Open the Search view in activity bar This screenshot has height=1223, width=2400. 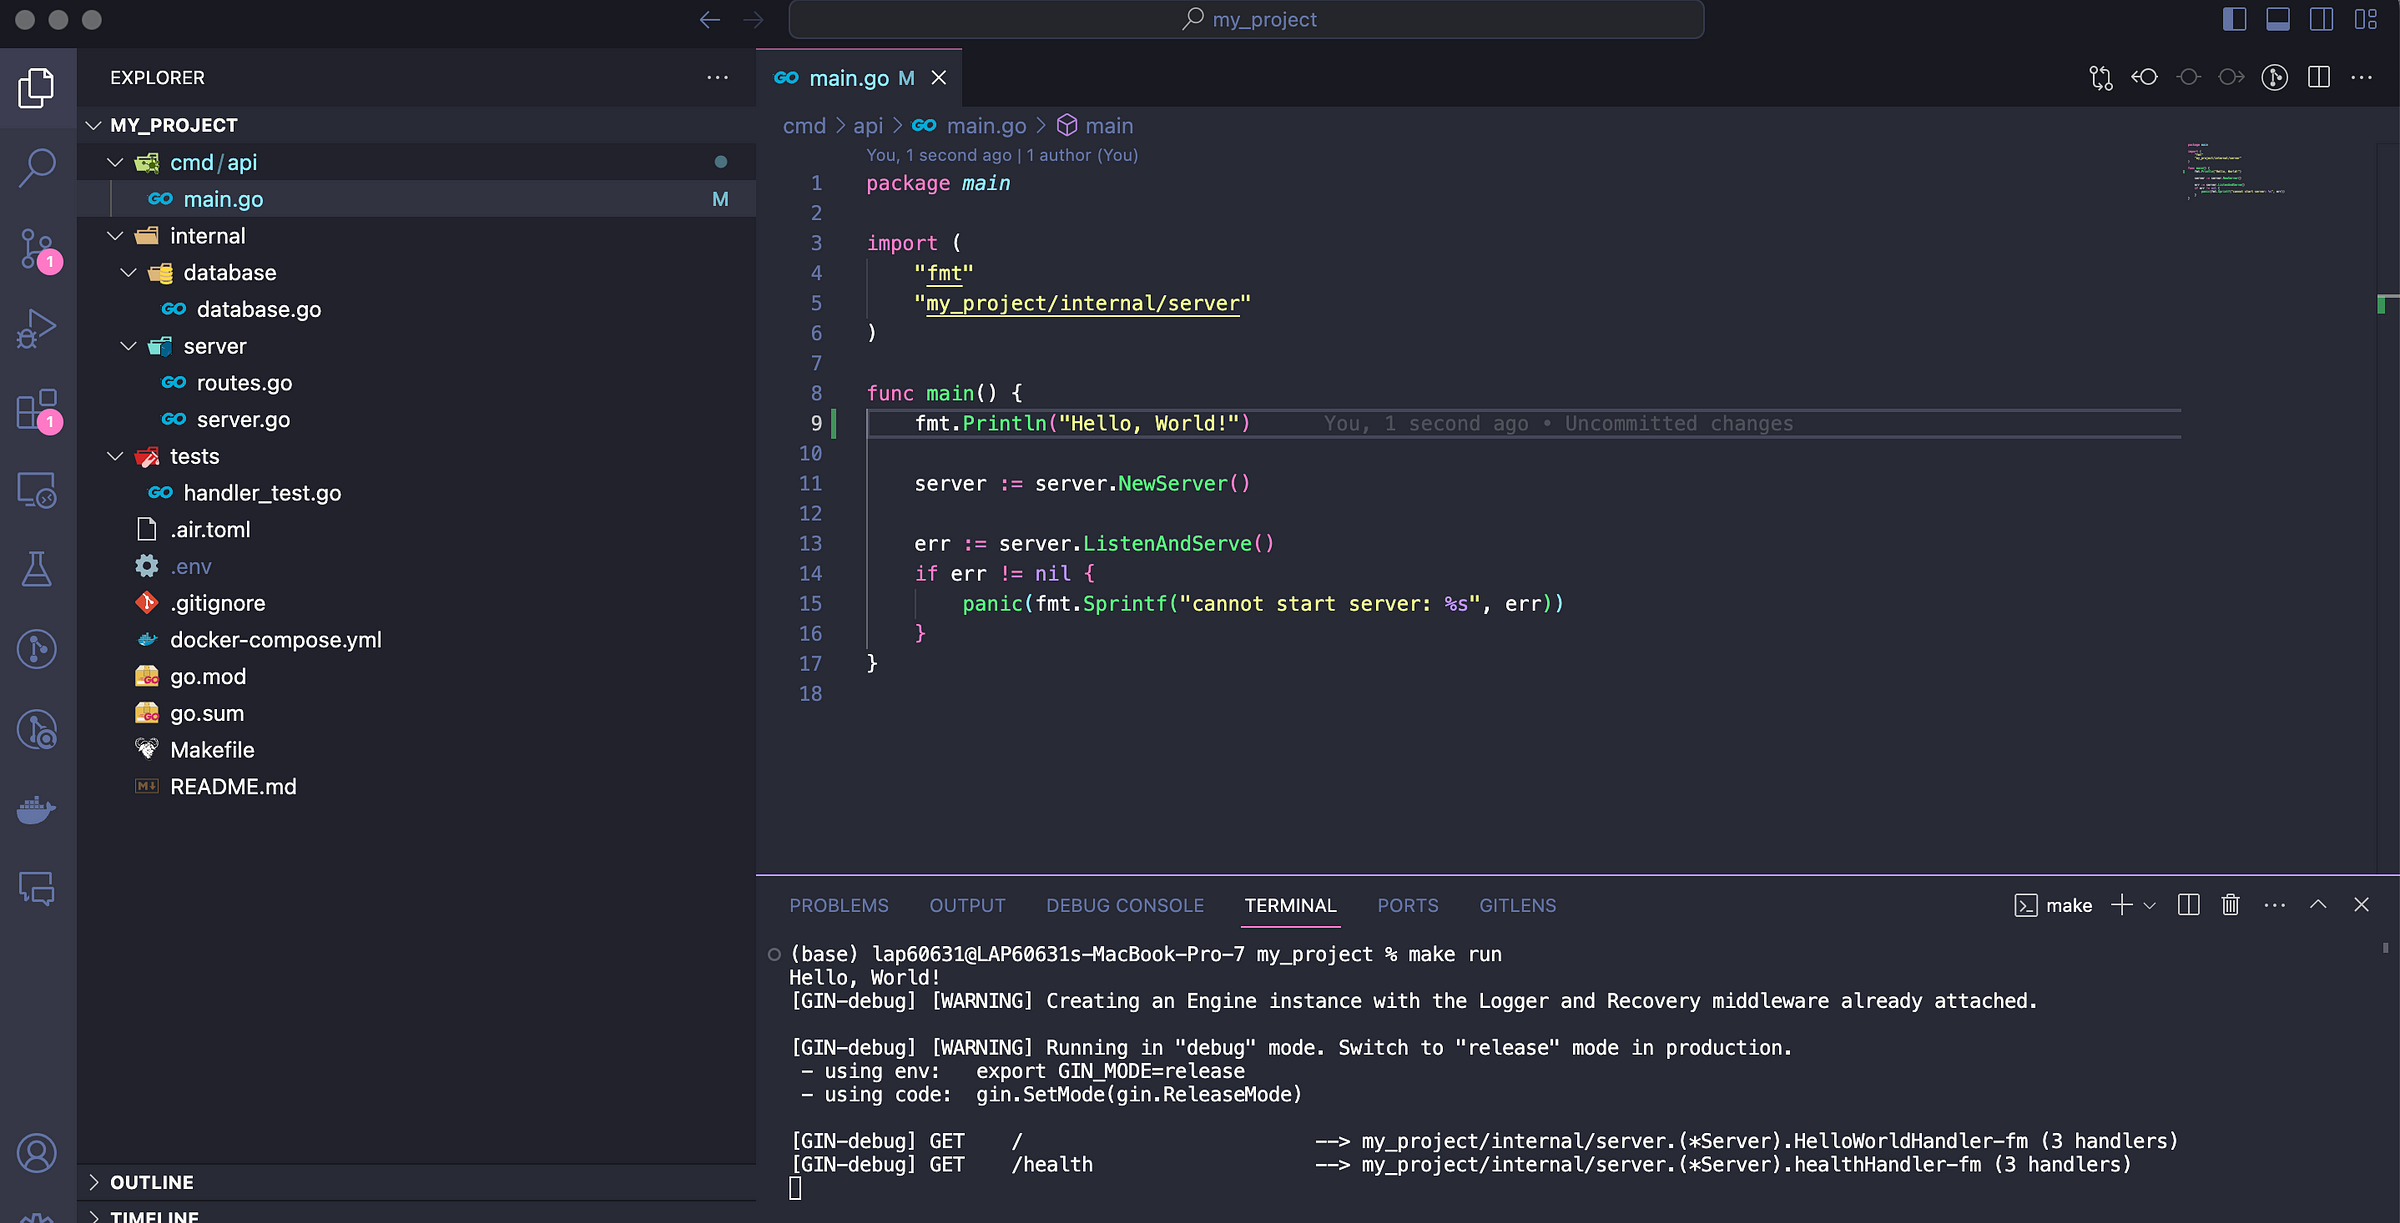click(37, 167)
